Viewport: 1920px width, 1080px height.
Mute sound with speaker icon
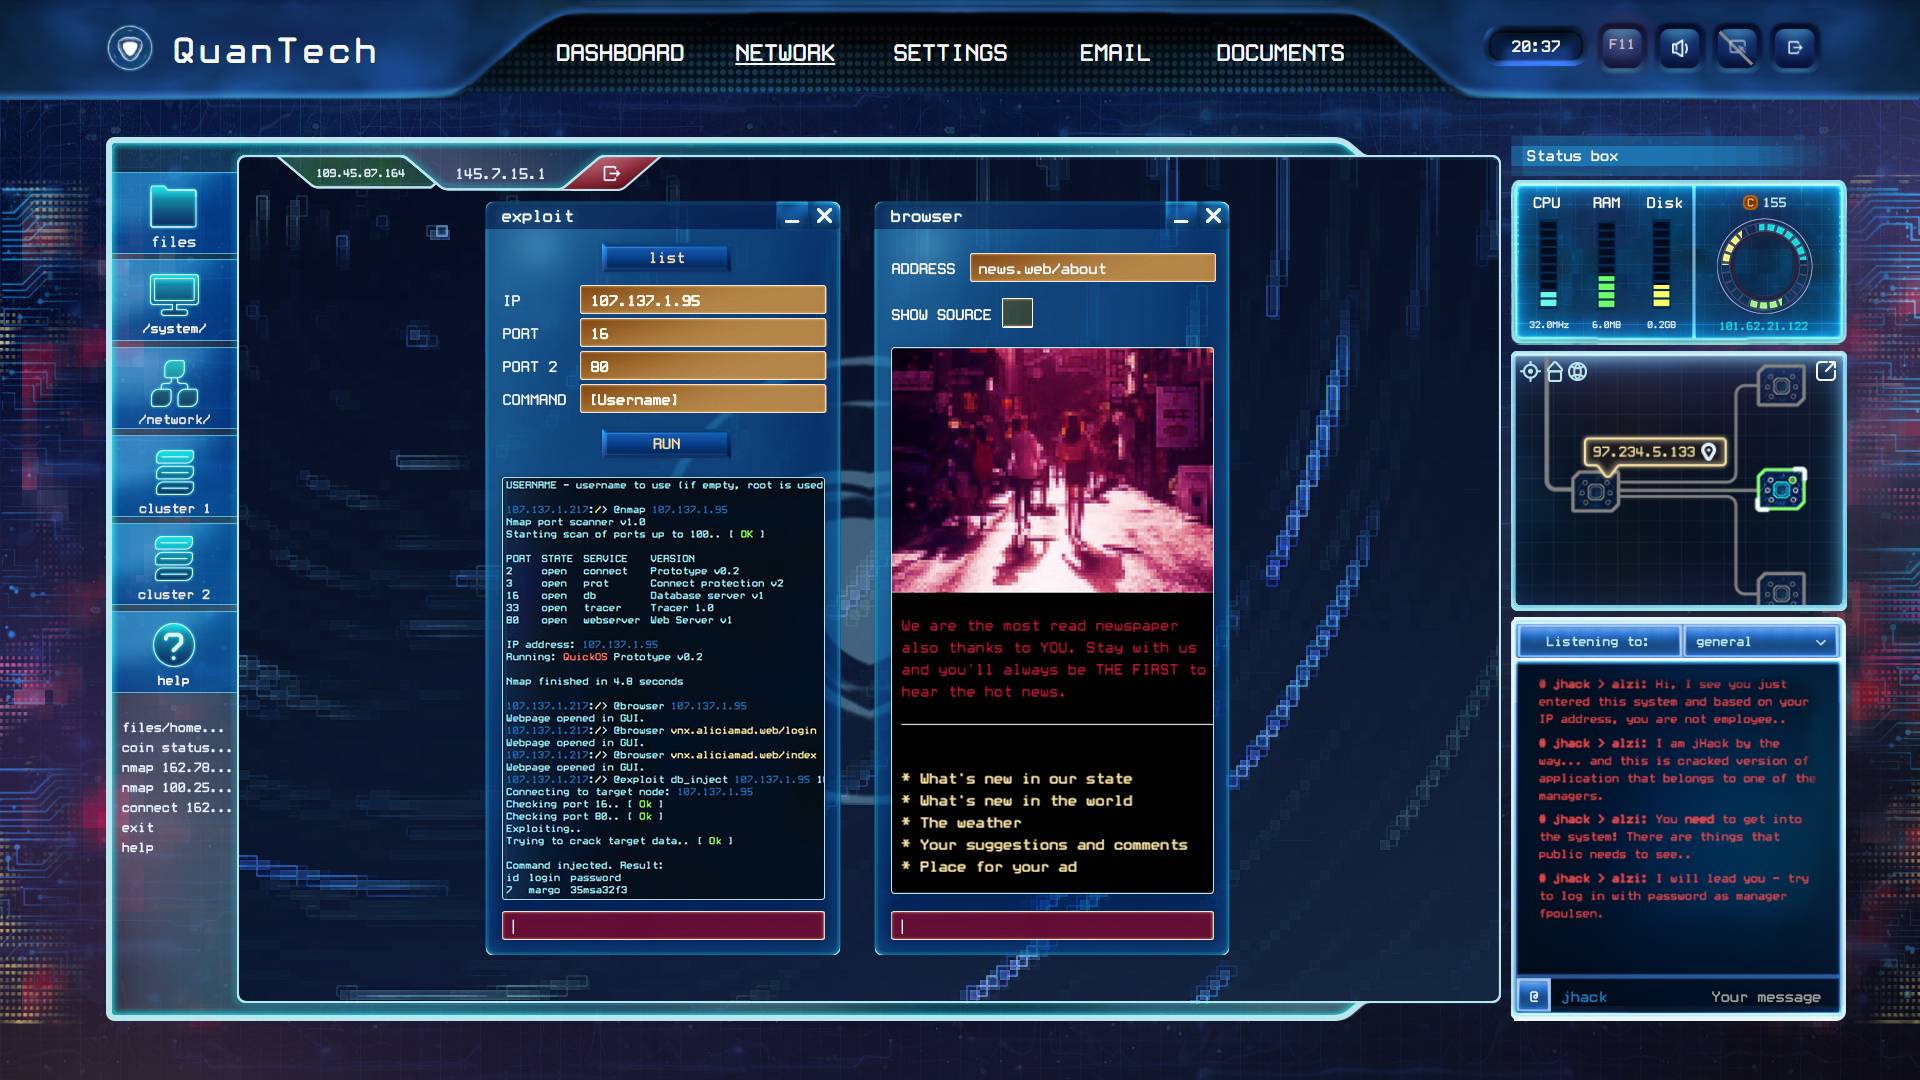pyautogui.click(x=1680, y=47)
